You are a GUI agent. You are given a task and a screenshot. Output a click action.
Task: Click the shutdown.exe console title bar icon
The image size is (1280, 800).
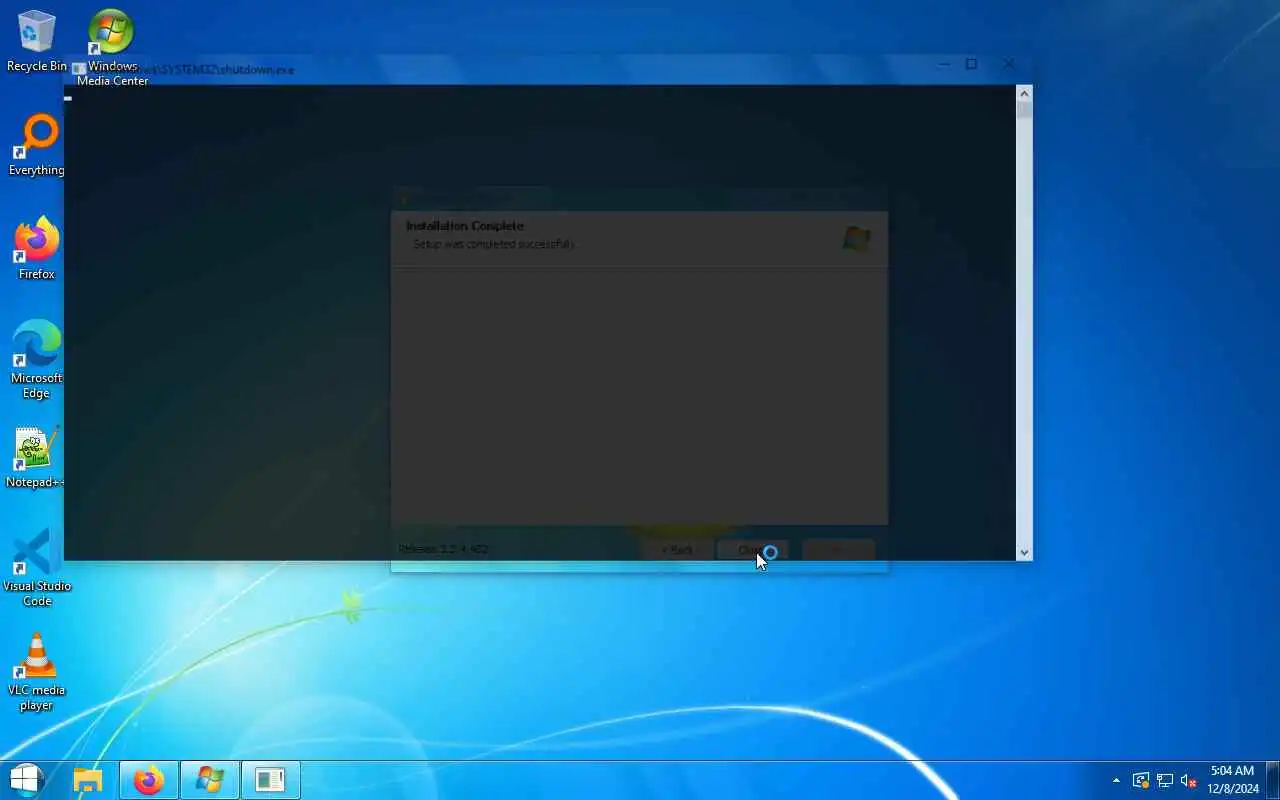pyautogui.click(x=78, y=70)
